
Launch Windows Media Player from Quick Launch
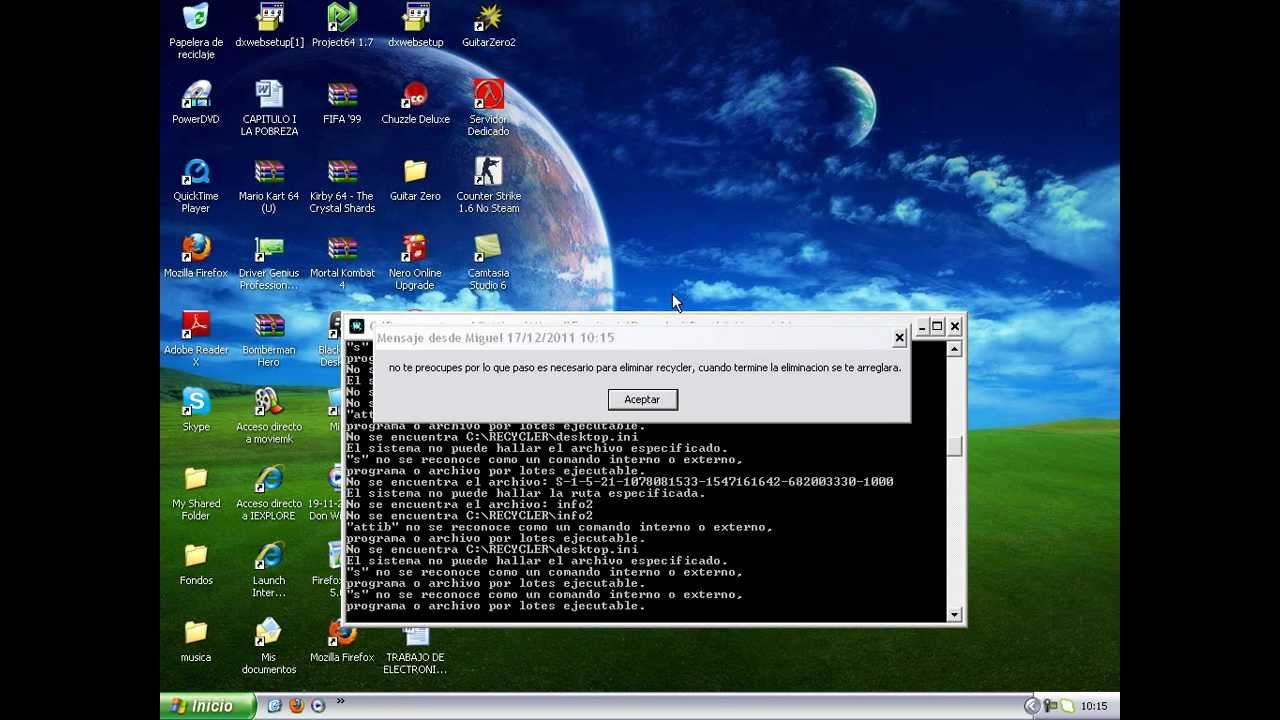click(x=318, y=706)
